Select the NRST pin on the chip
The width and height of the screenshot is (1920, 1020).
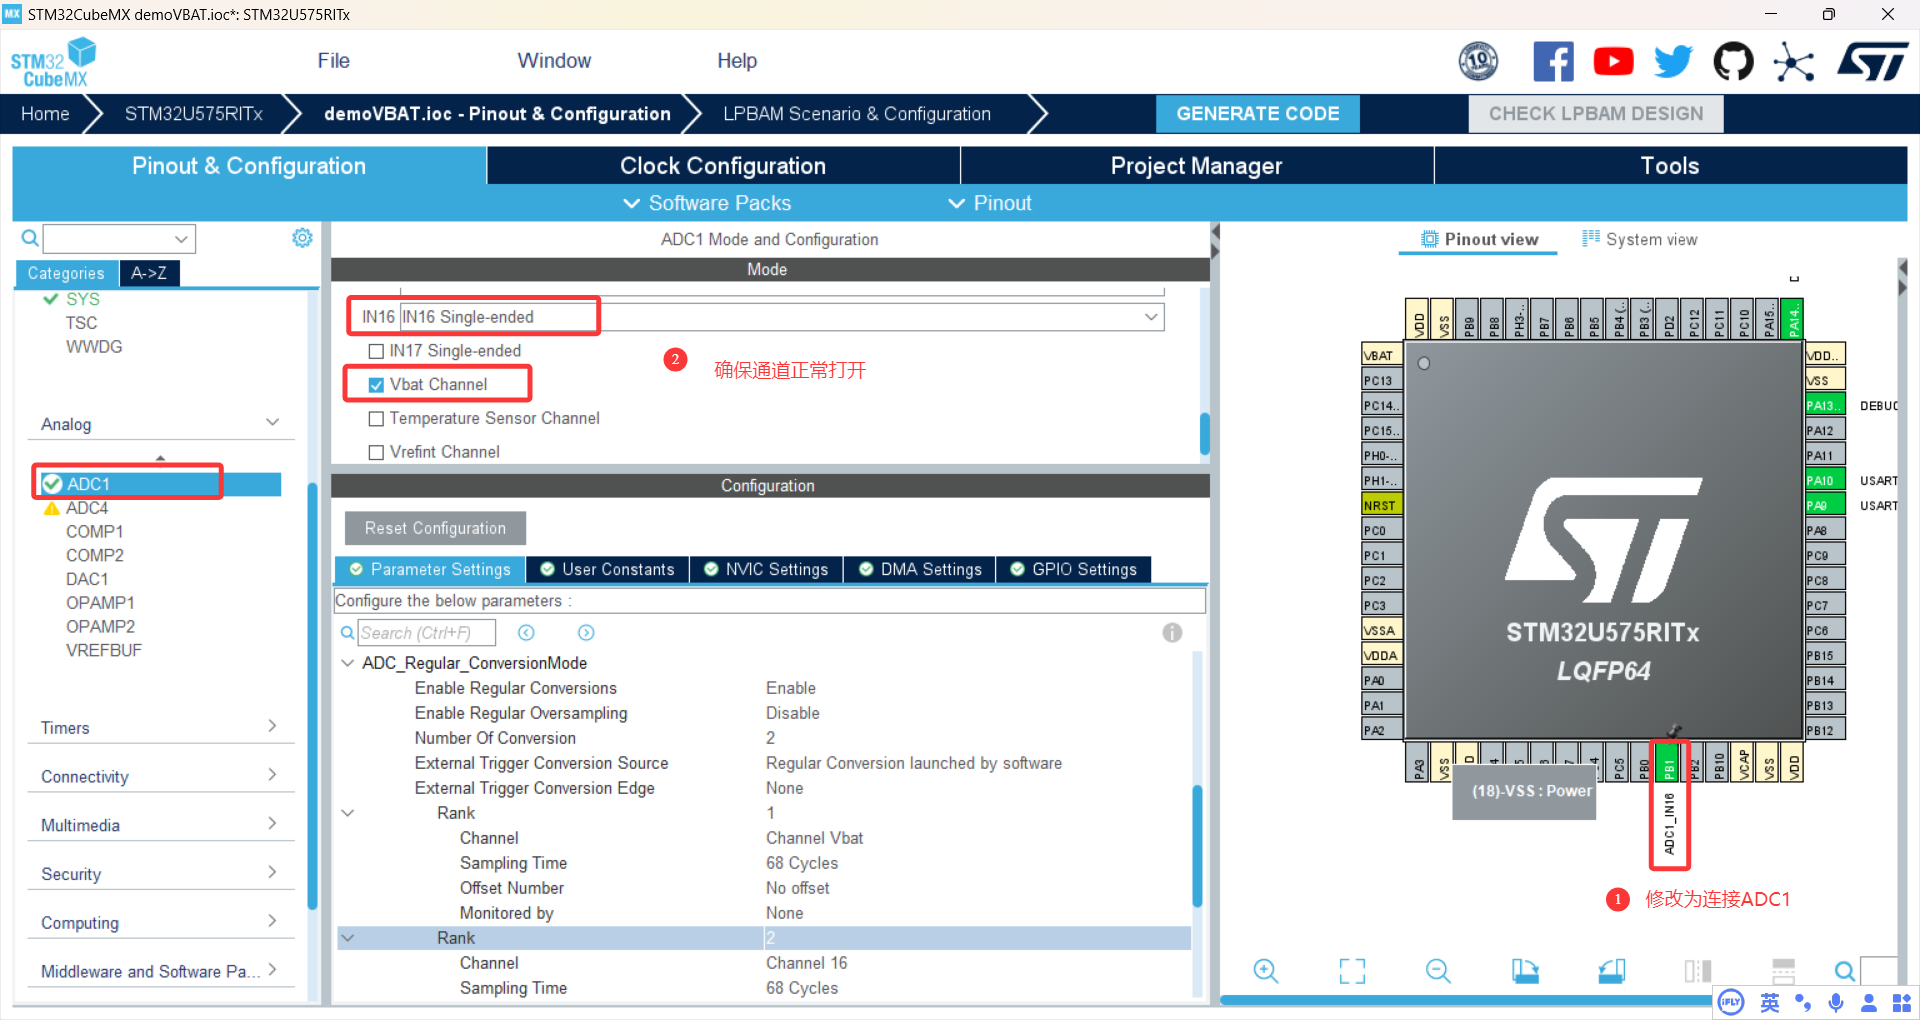click(x=1382, y=505)
